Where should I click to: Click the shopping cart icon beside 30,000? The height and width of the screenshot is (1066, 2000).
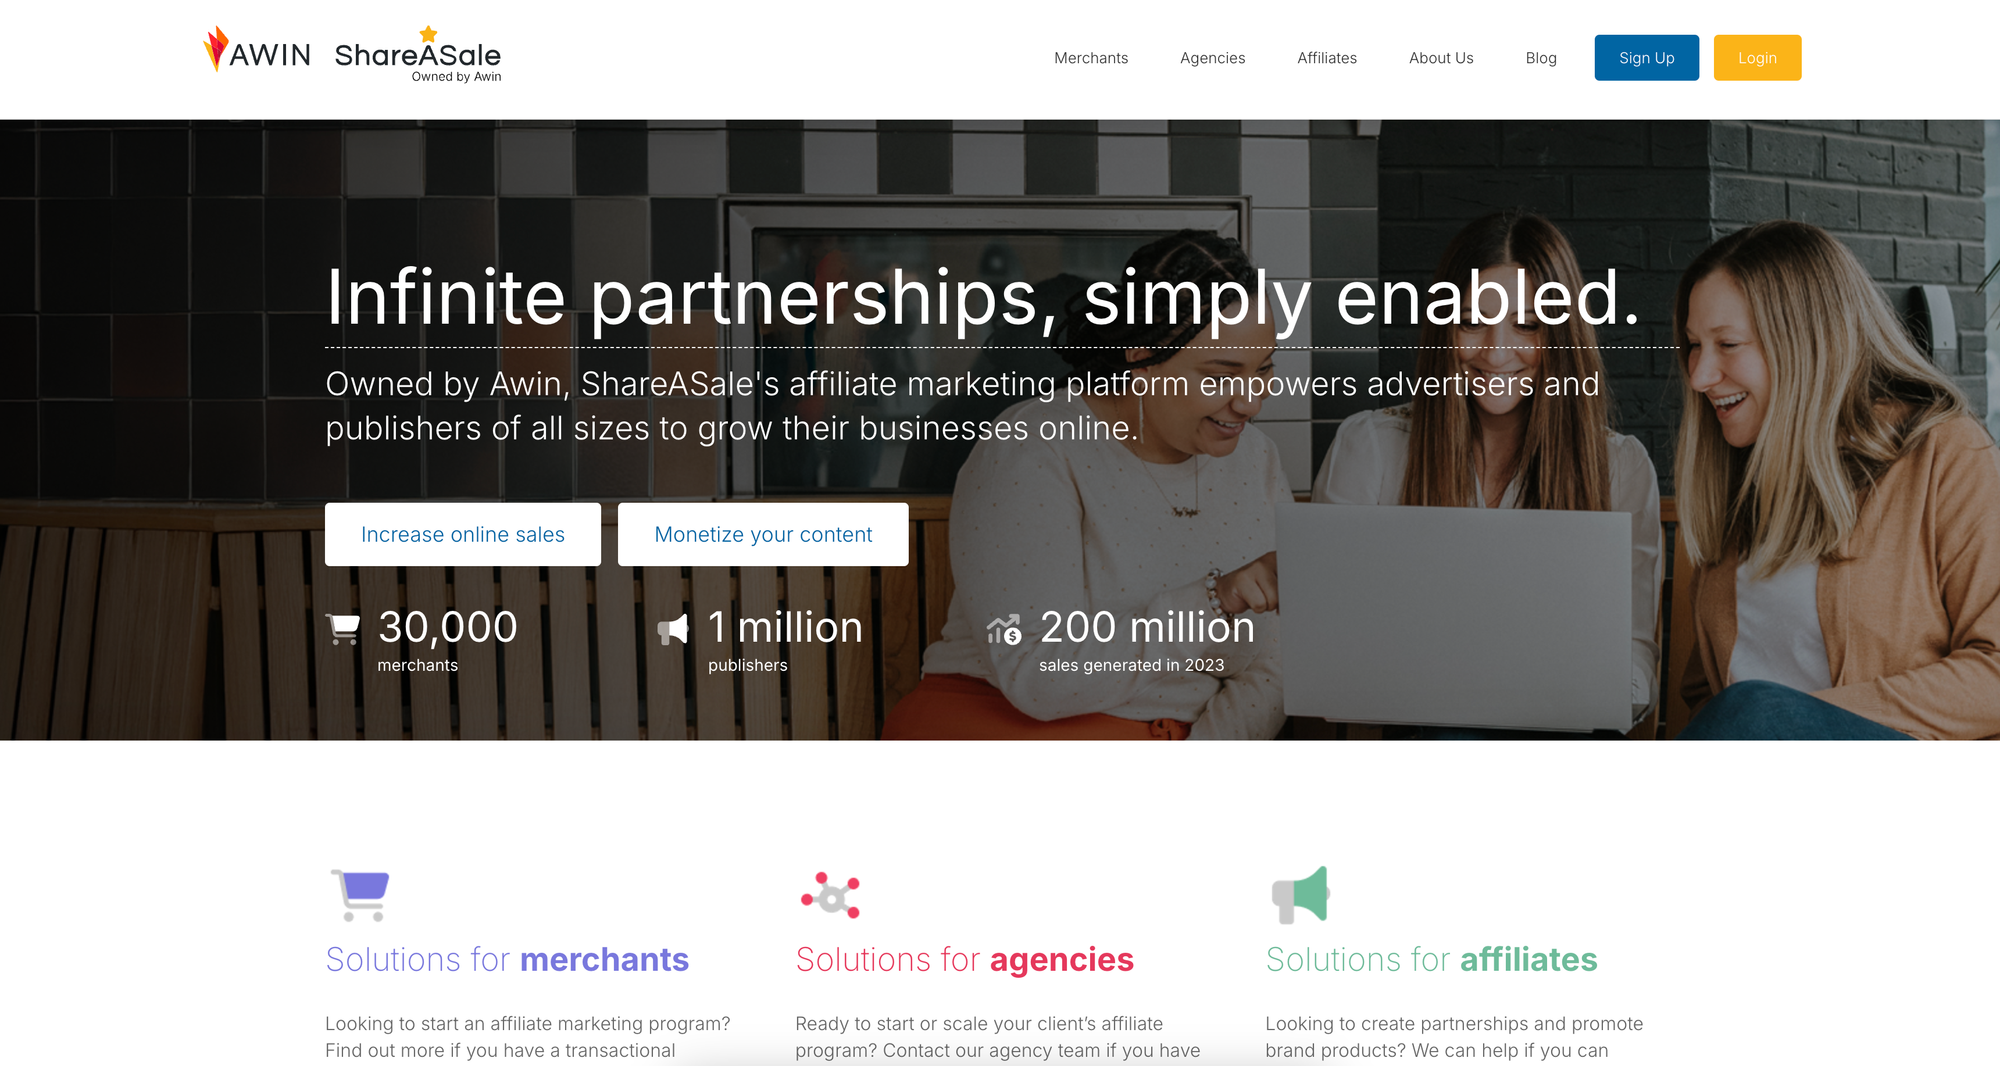coord(343,629)
